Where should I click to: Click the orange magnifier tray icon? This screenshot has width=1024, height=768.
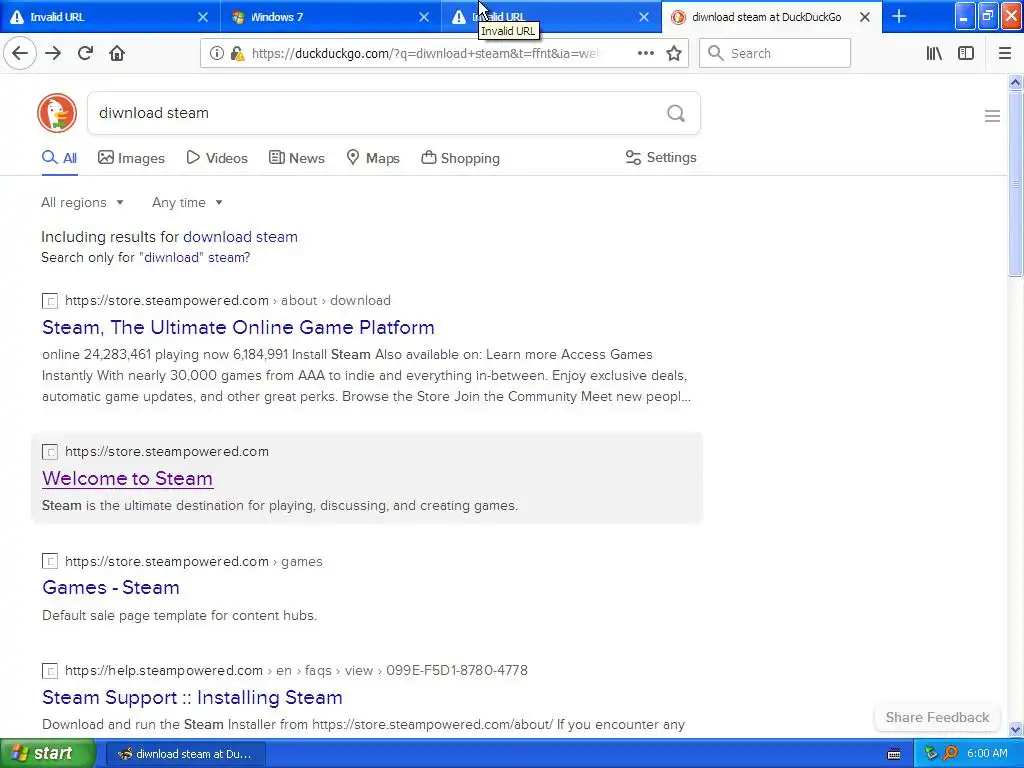[x=951, y=754]
